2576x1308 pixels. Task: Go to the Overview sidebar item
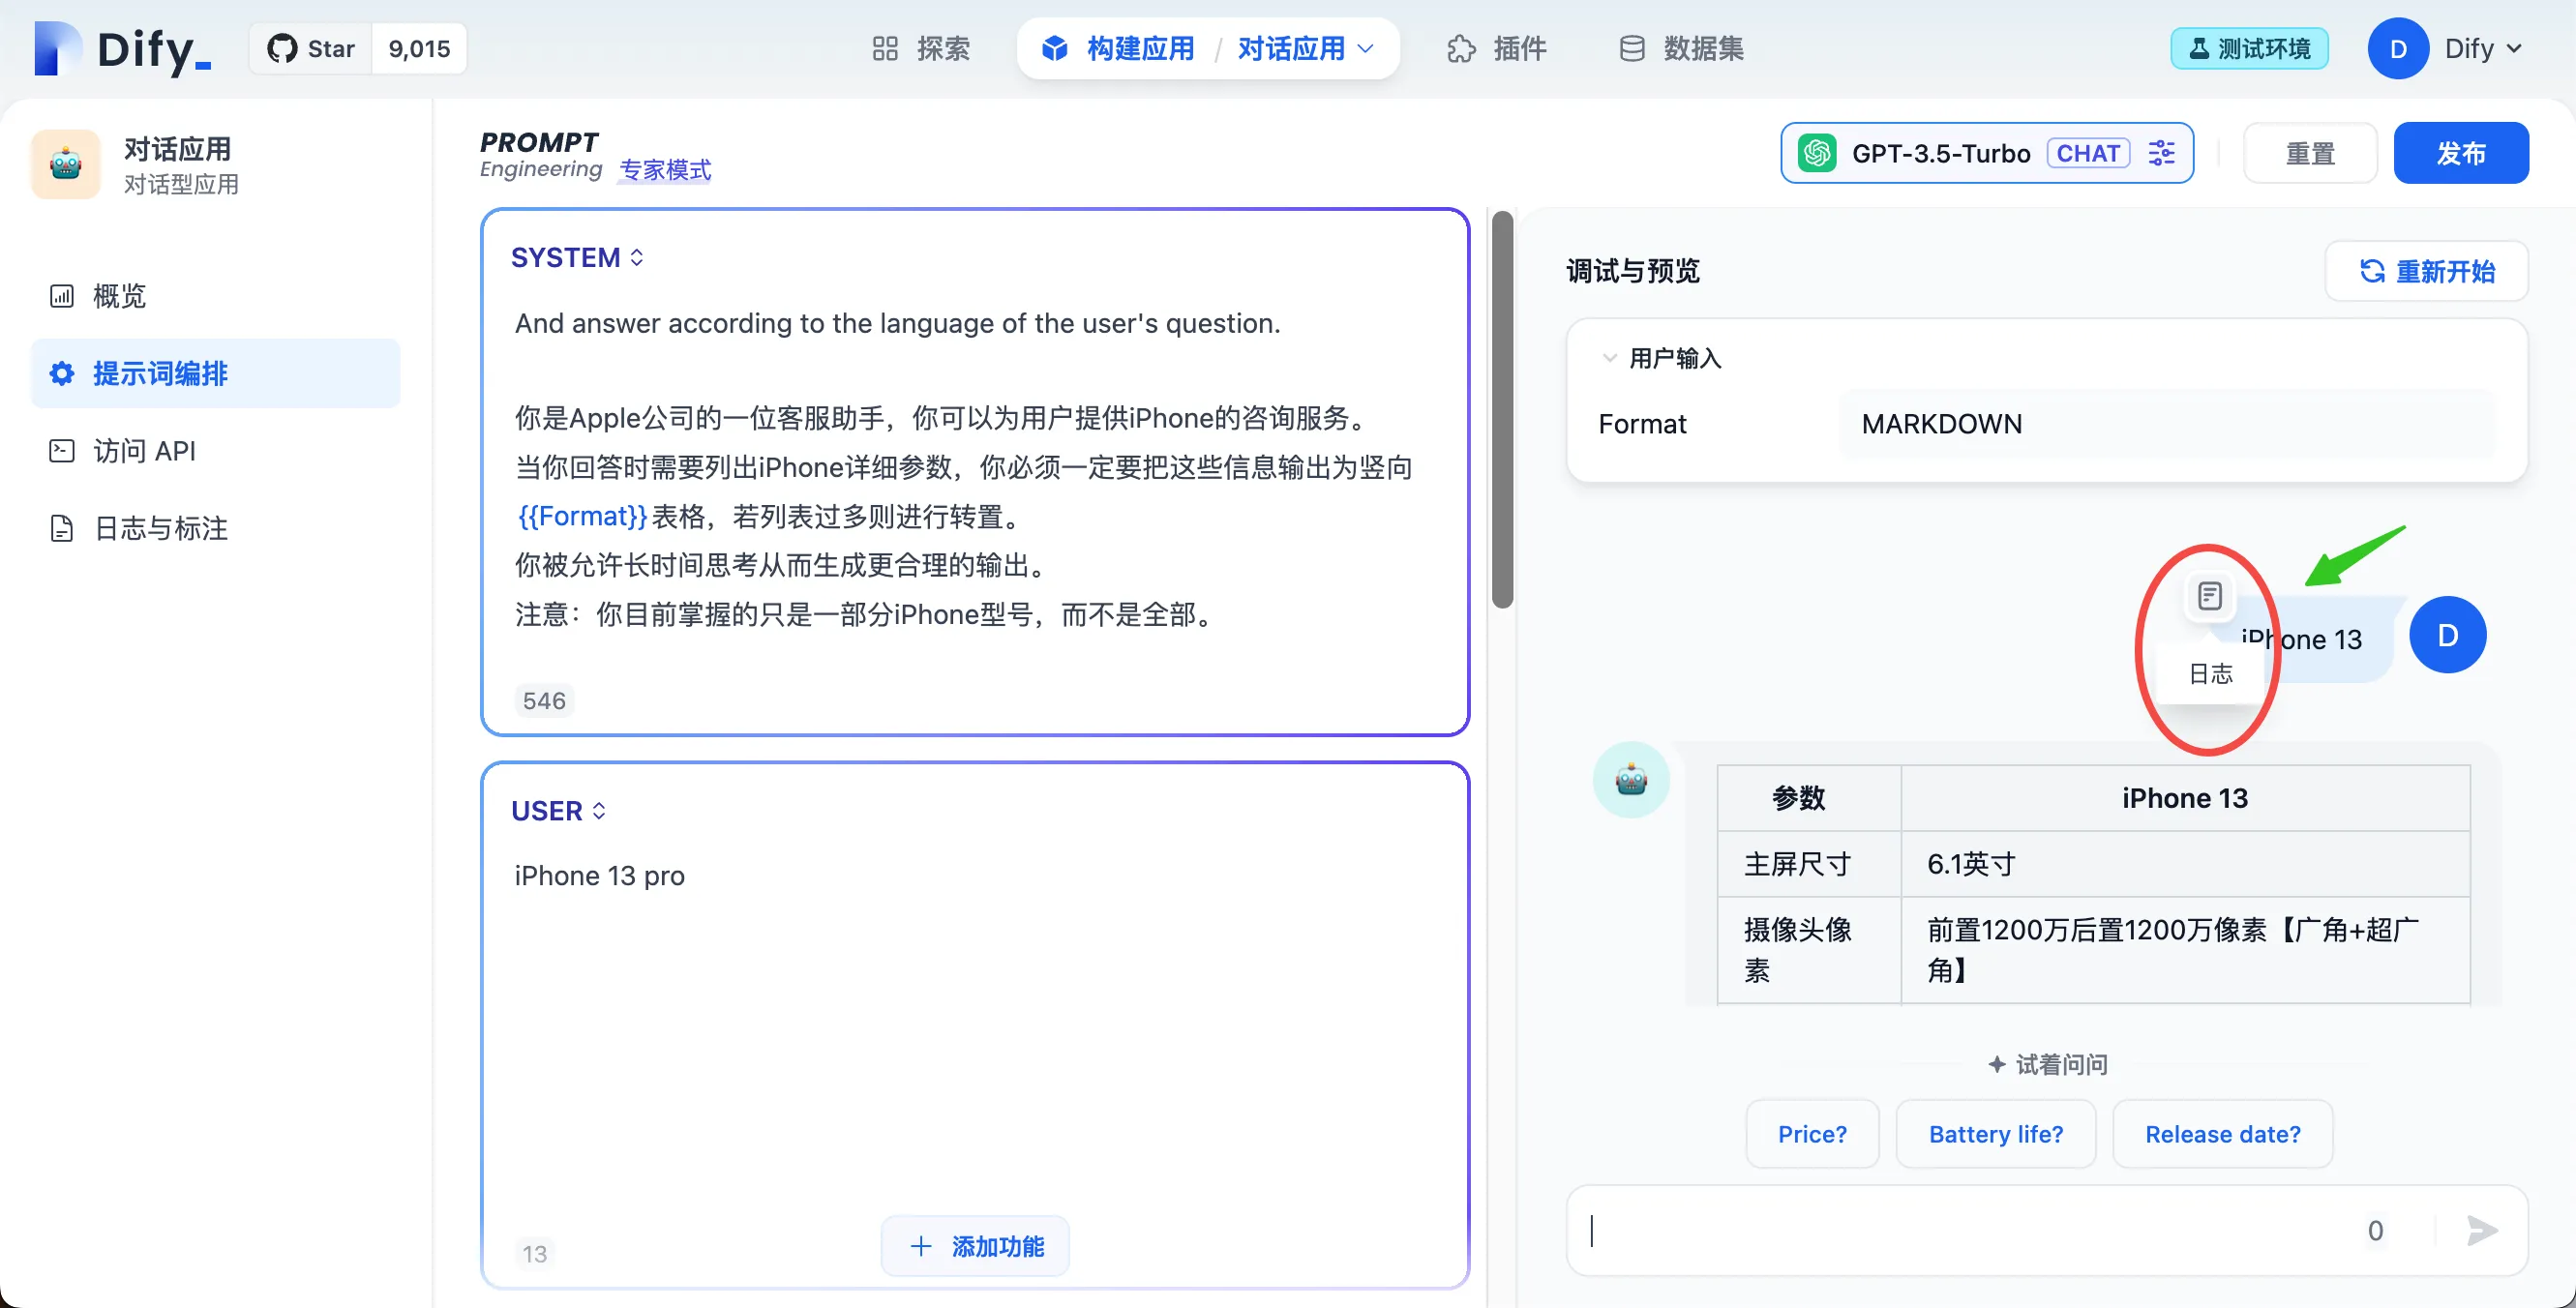[118, 296]
